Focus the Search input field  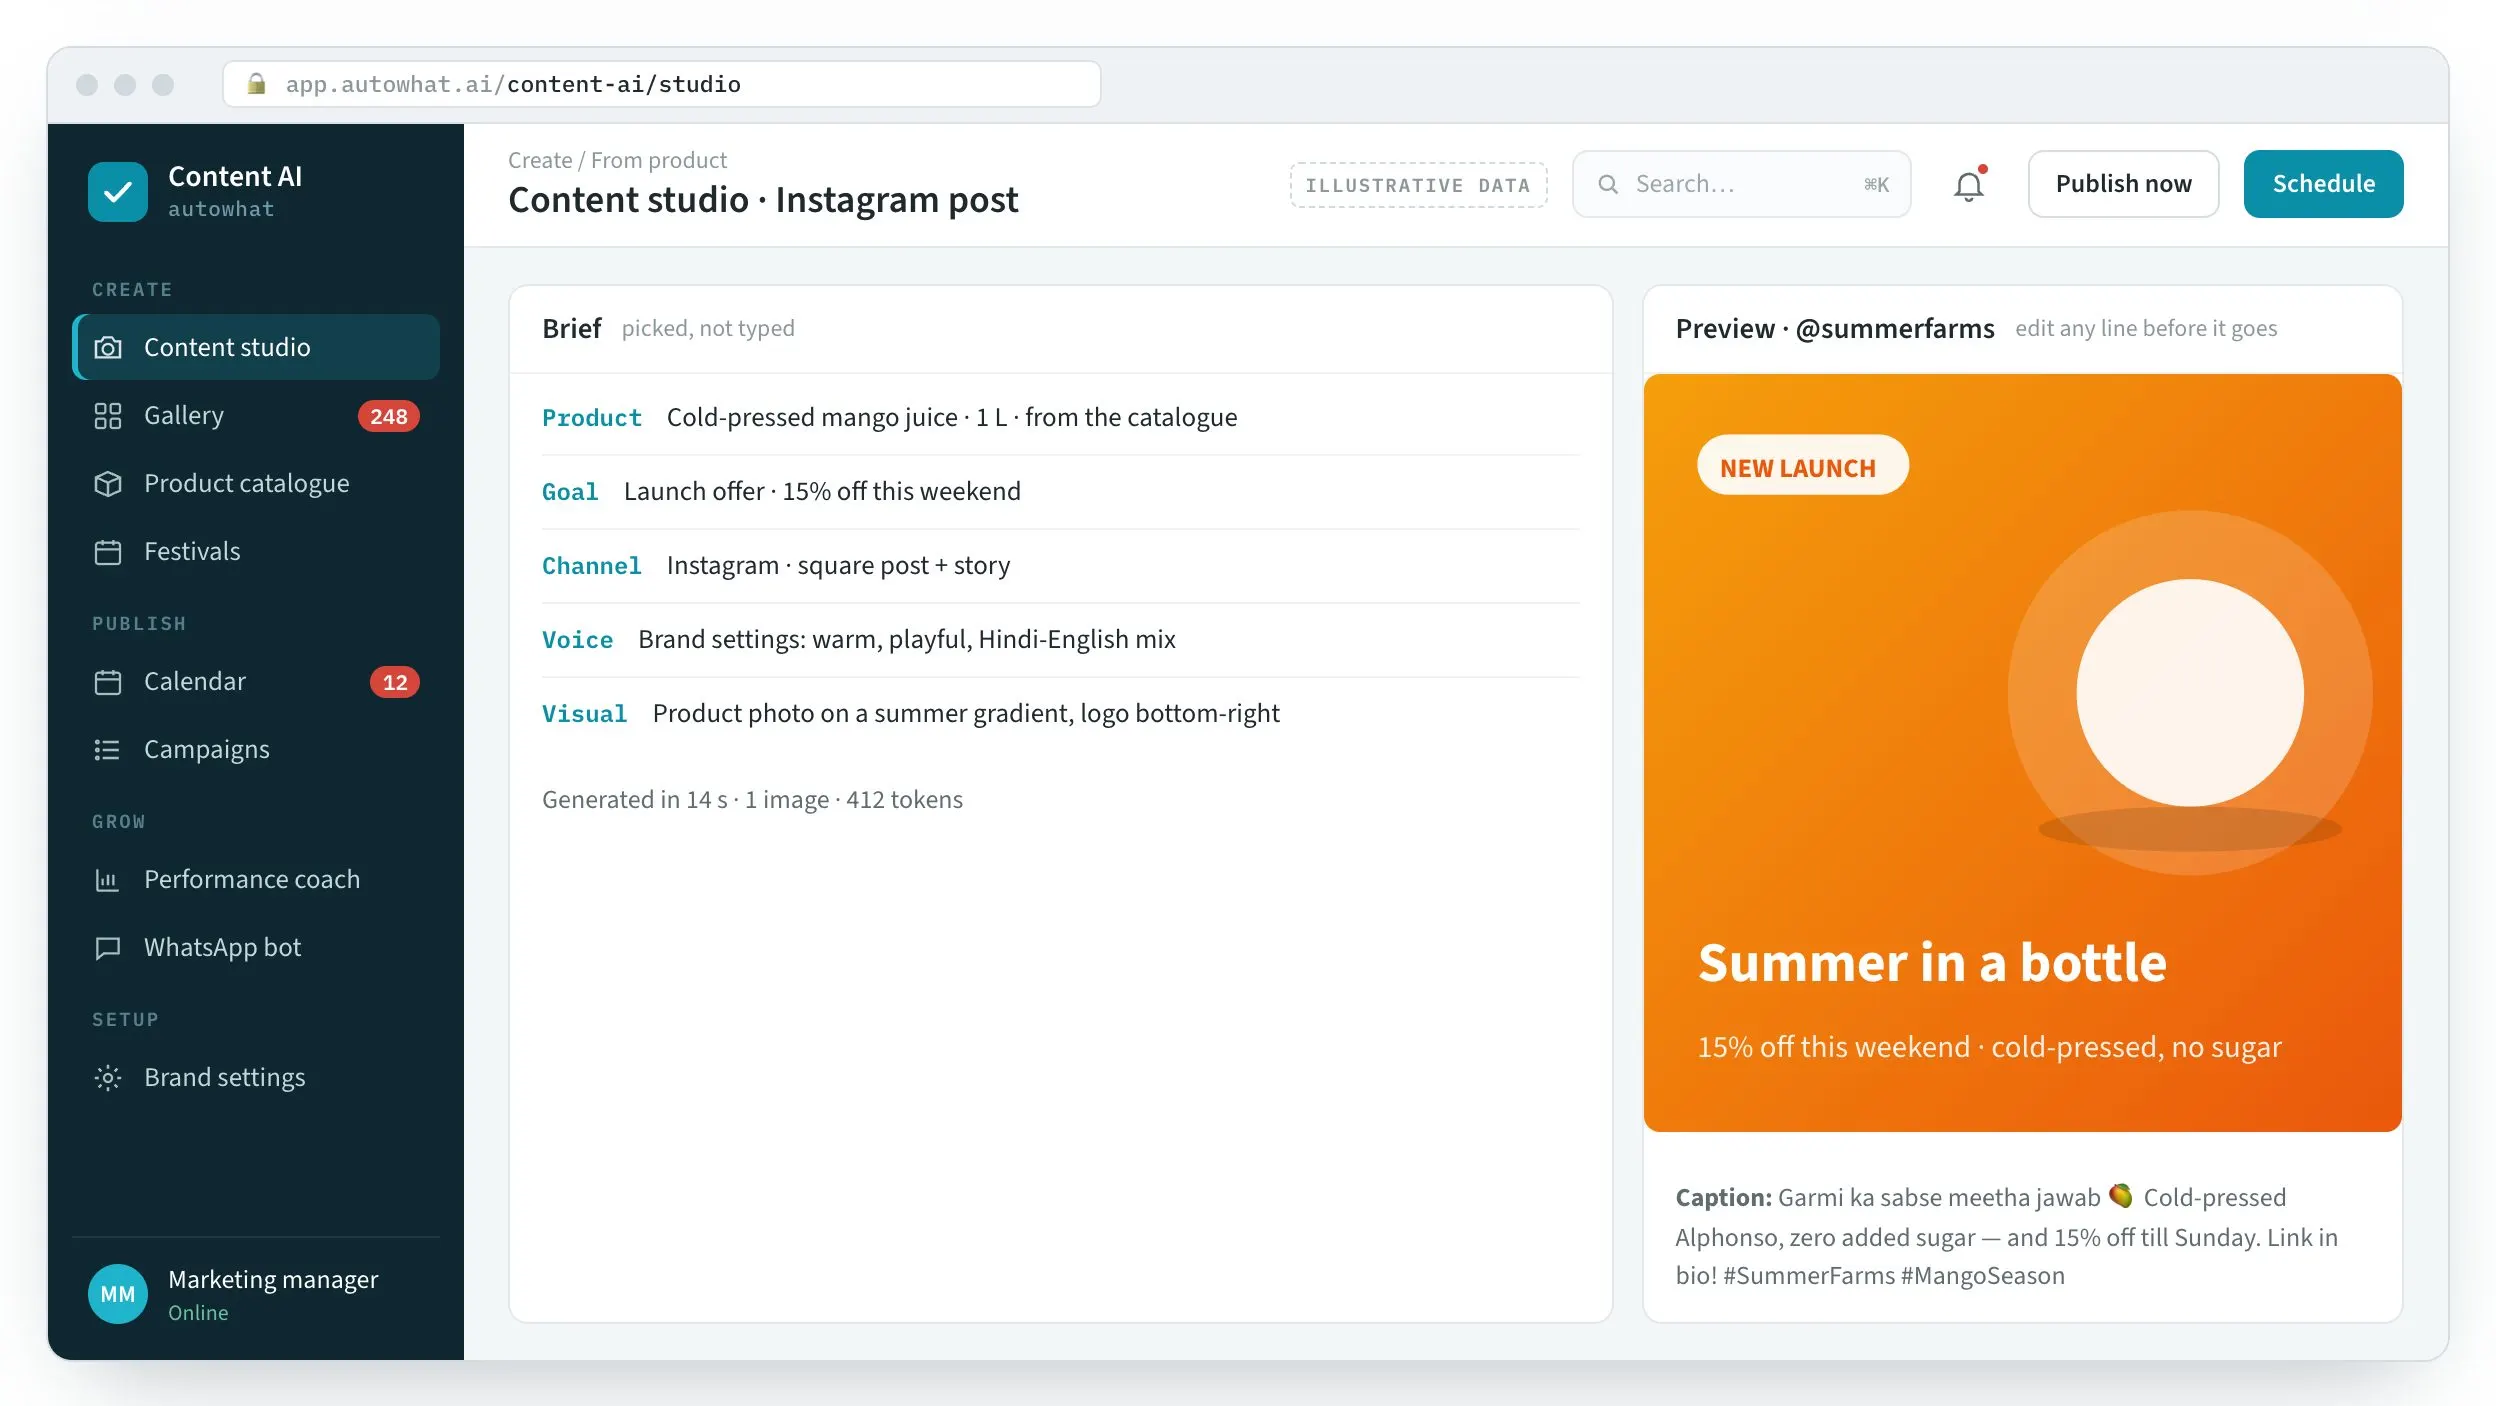1741,184
